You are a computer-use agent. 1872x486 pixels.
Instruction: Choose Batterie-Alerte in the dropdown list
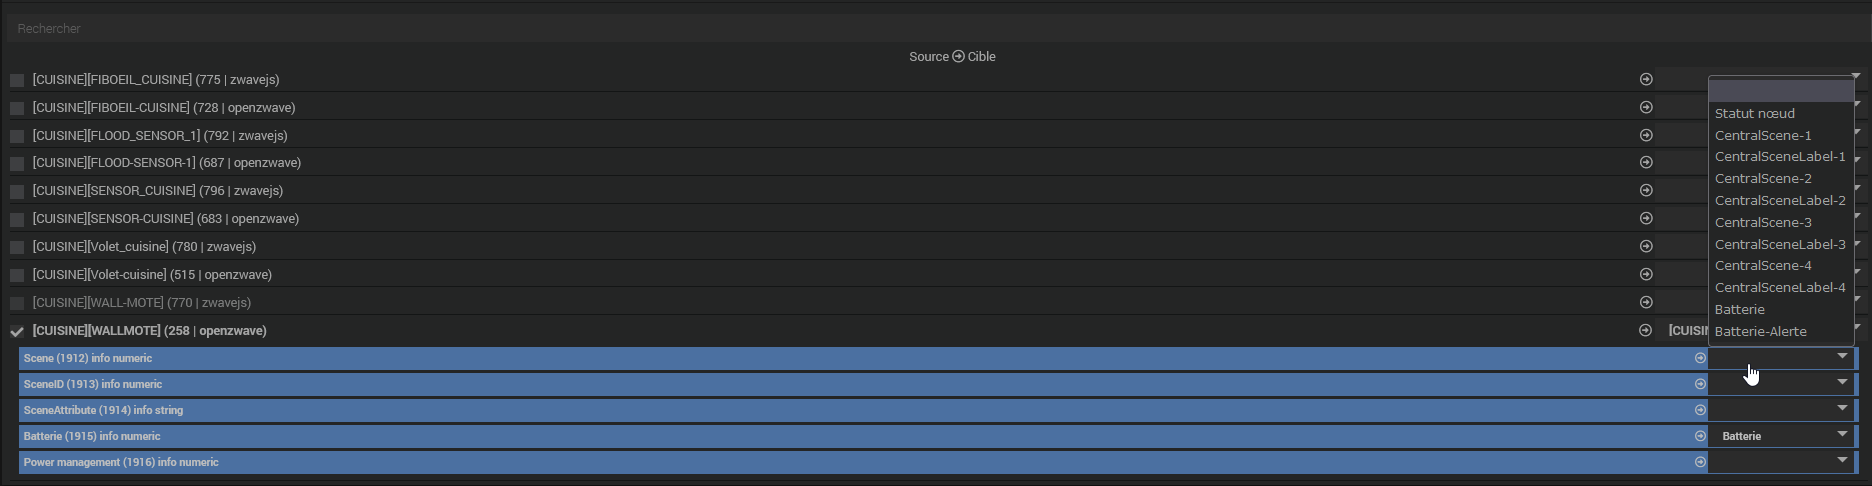coord(1760,331)
